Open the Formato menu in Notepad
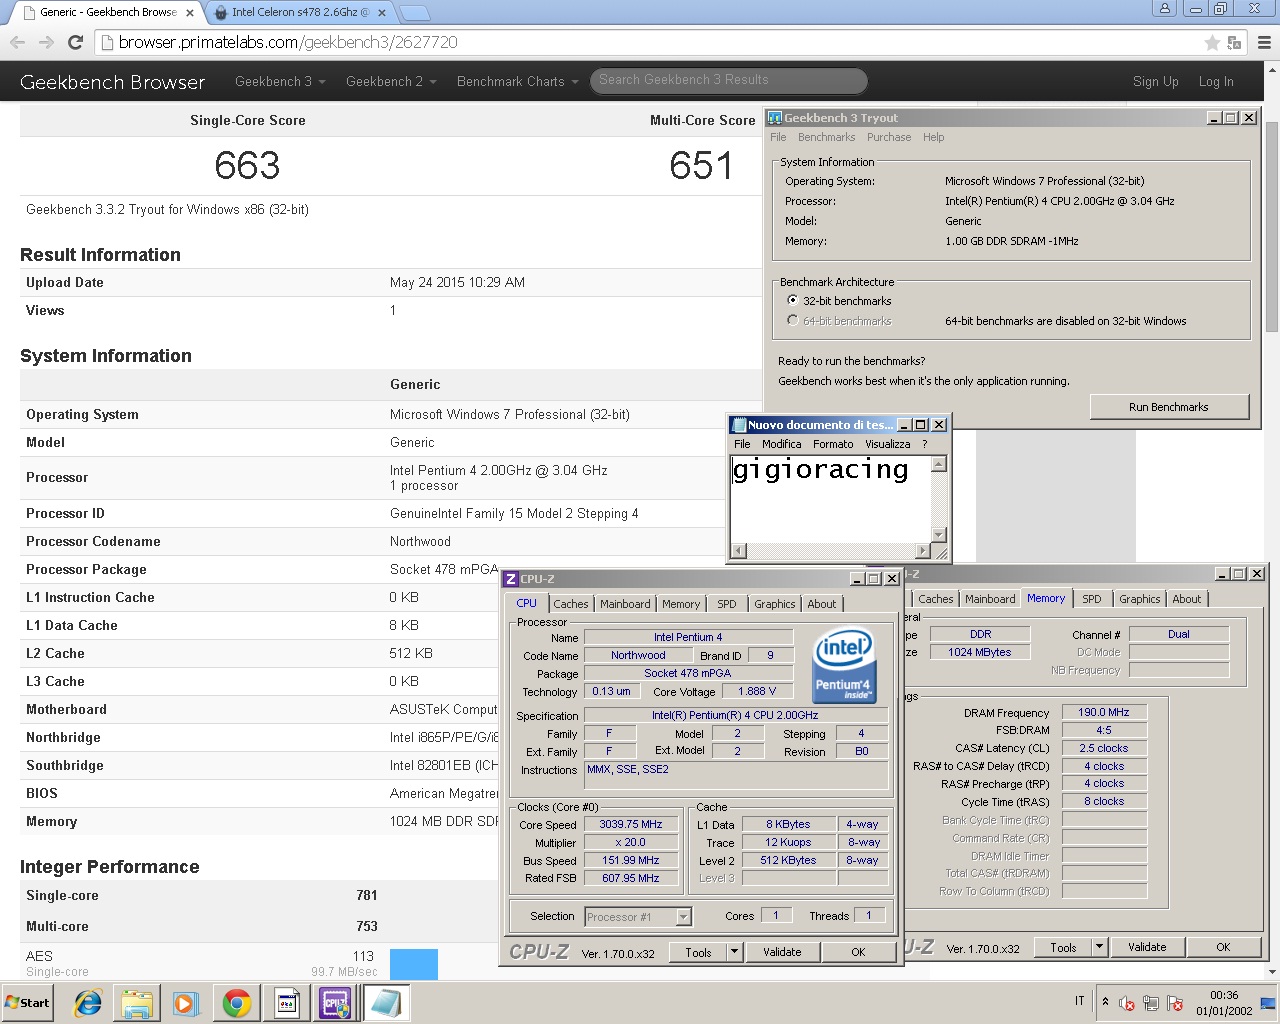 [833, 444]
